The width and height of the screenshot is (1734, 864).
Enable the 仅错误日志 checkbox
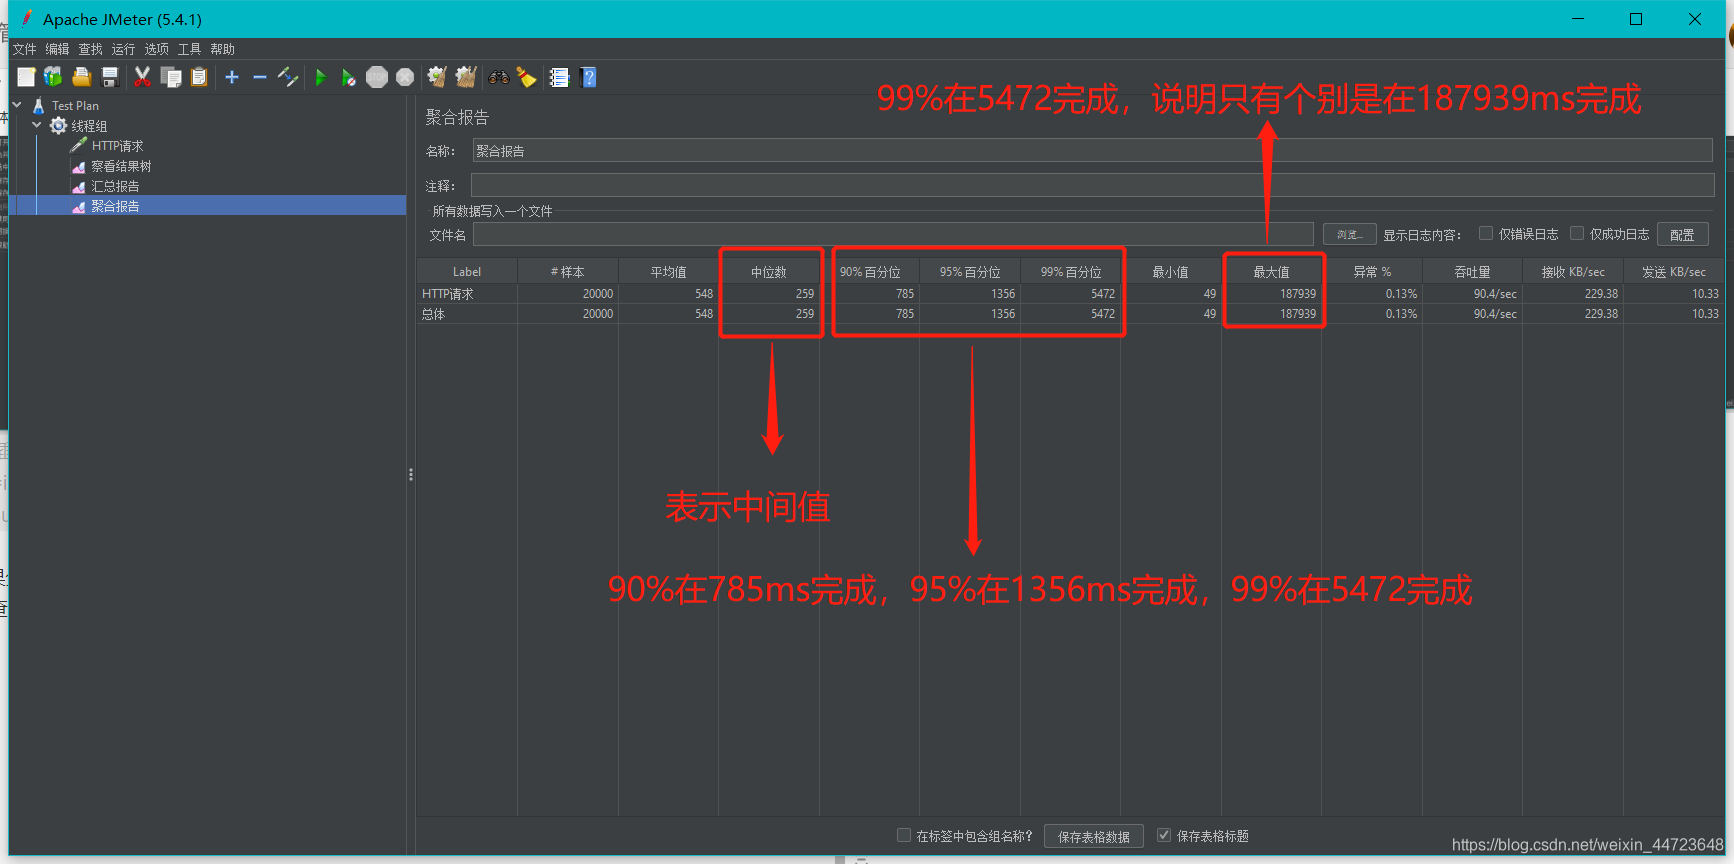click(1486, 233)
